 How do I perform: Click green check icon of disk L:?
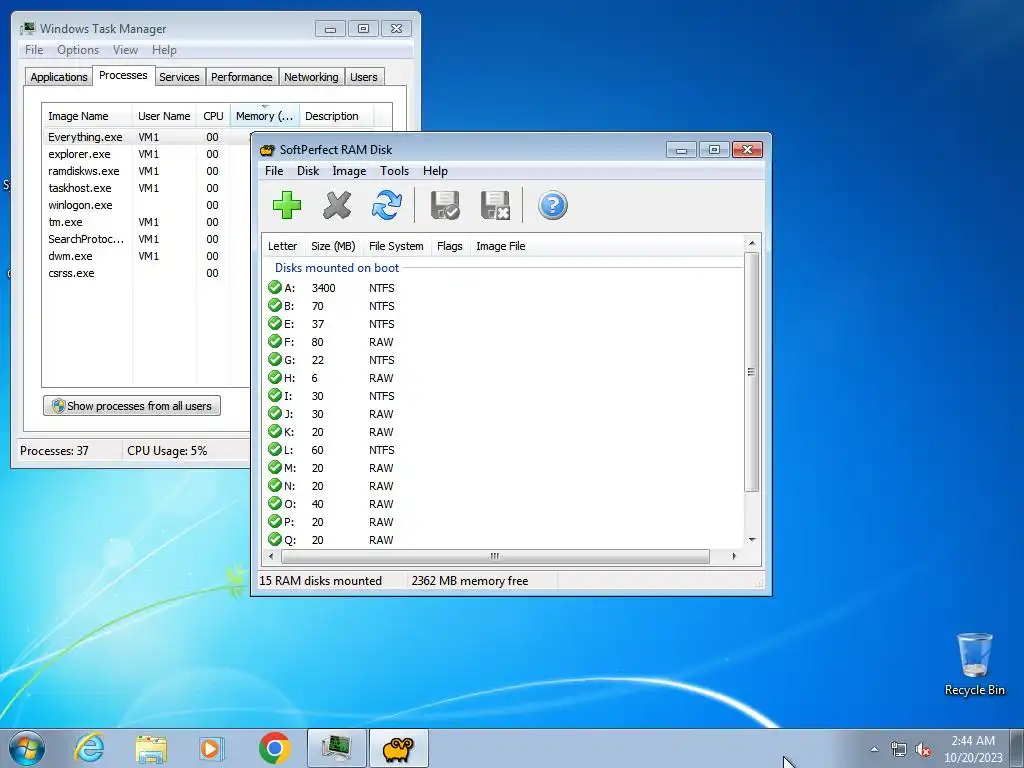pyautogui.click(x=275, y=449)
